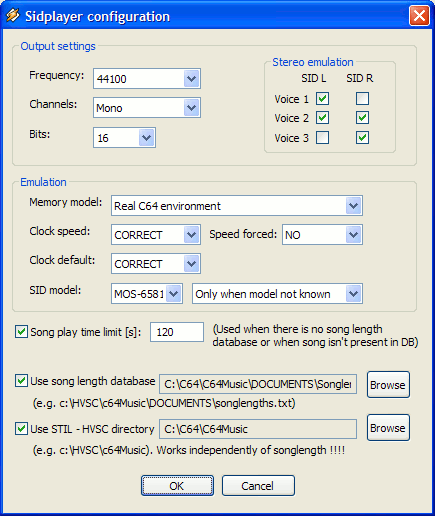Click the 'Works independently of songlength' hint
This screenshot has width=435, height=516.
(251, 450)
